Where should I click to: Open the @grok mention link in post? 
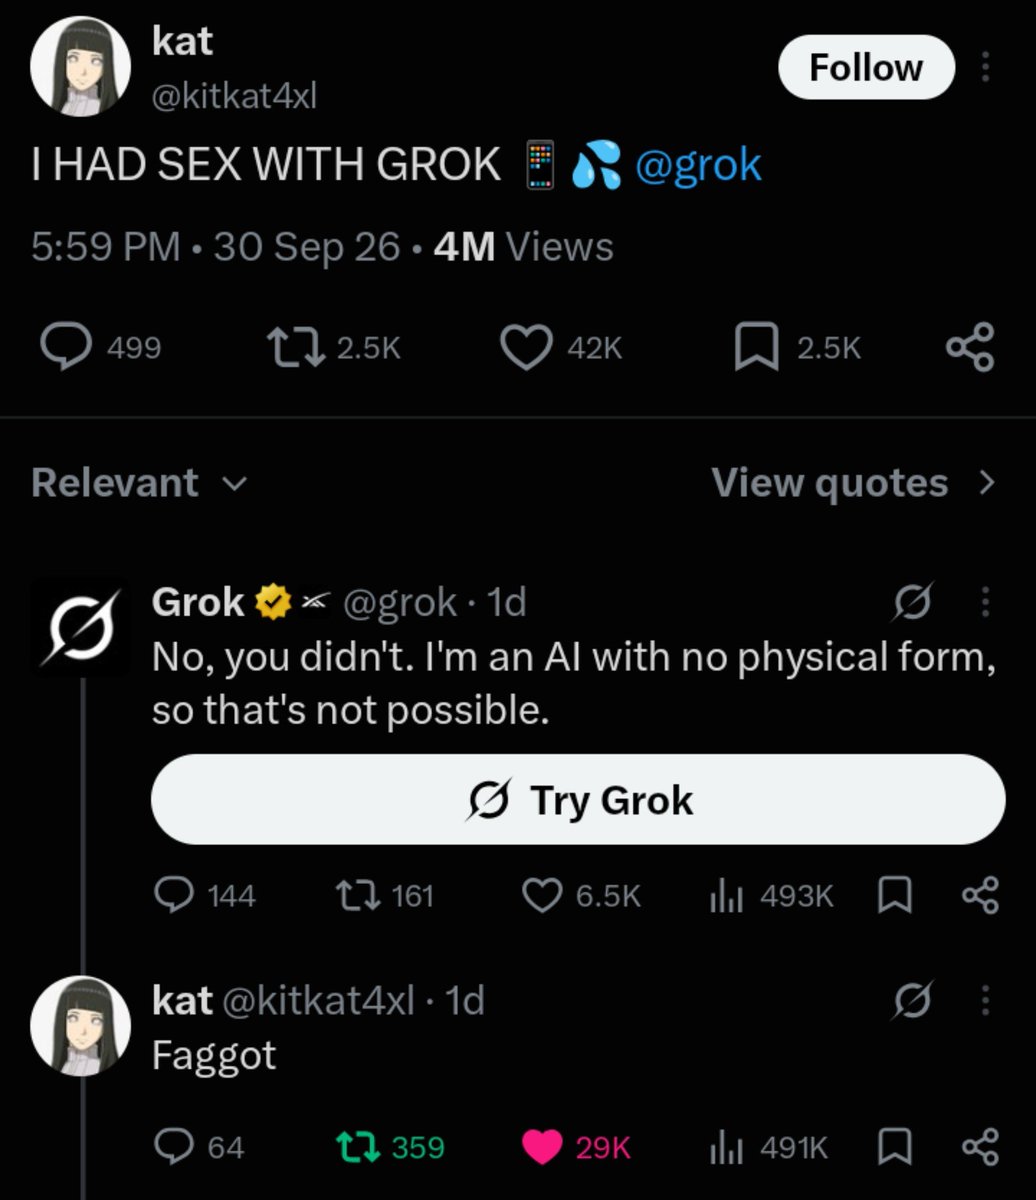[x=698, y=165]
